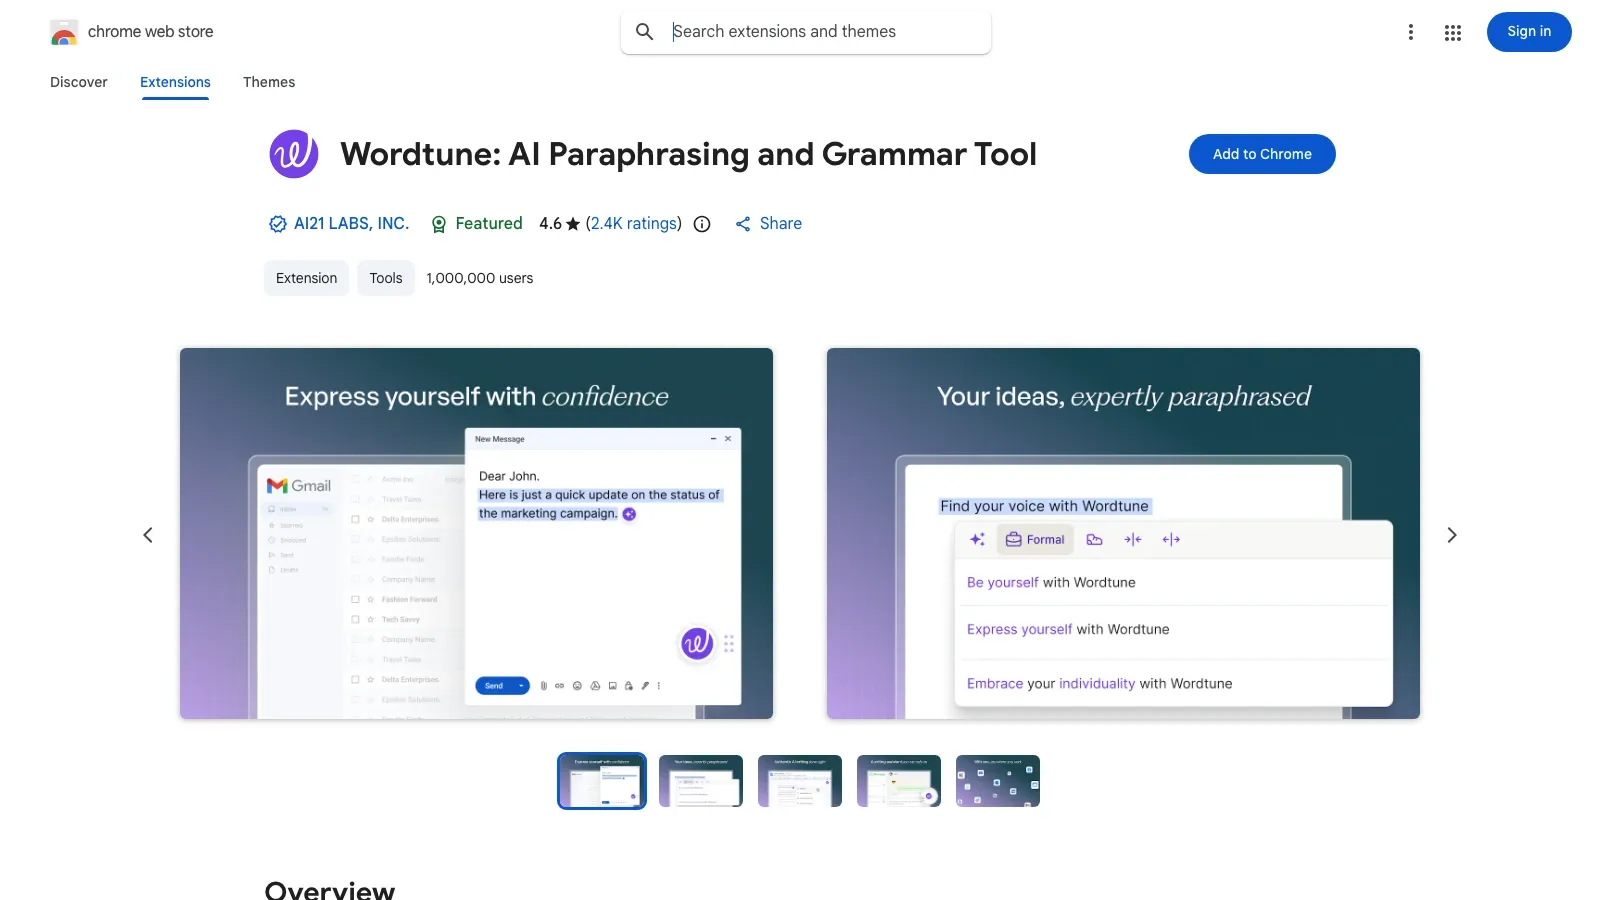The image size is (1600, 900).
Task: Switch to the Discover tab
Action: coord(79,82)
